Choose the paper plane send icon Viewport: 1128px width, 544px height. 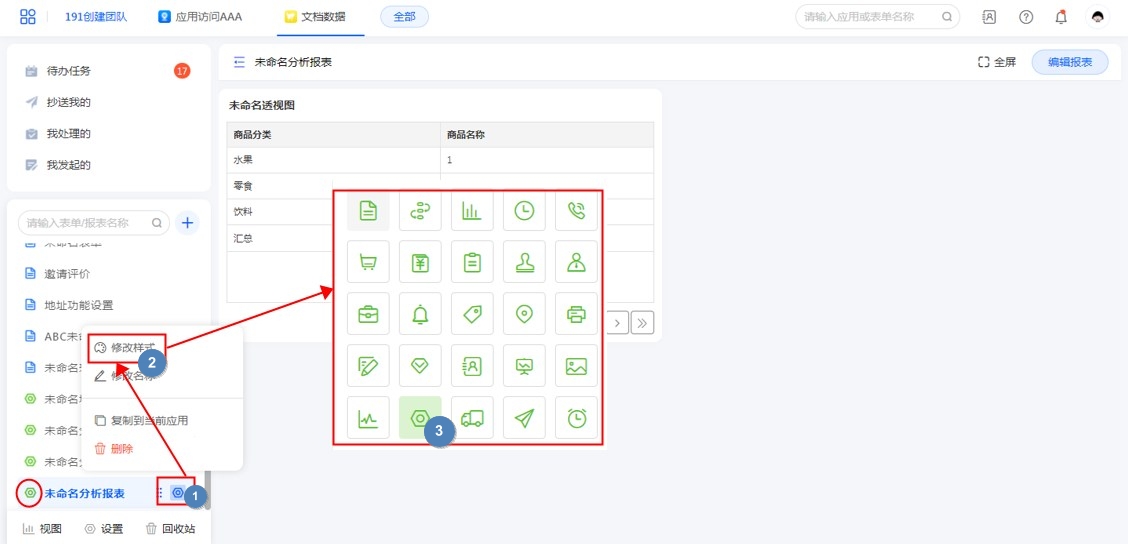click(x=524, y=418)
